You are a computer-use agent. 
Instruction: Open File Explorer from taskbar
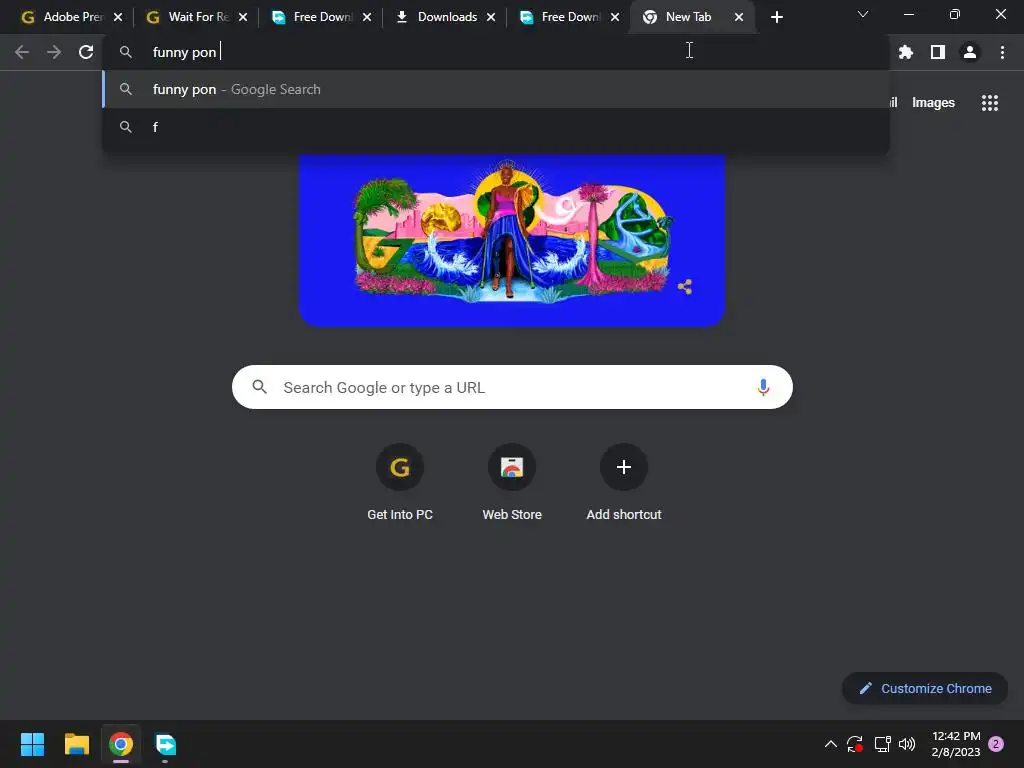76,744
